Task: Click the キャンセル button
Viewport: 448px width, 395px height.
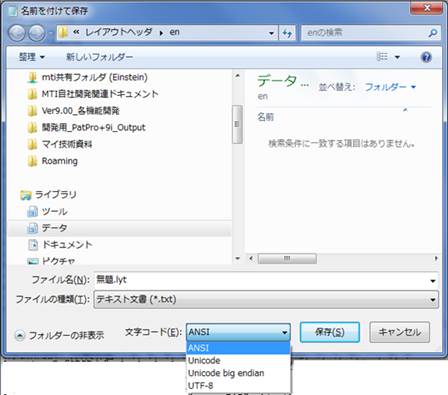Action: [399, 332]
